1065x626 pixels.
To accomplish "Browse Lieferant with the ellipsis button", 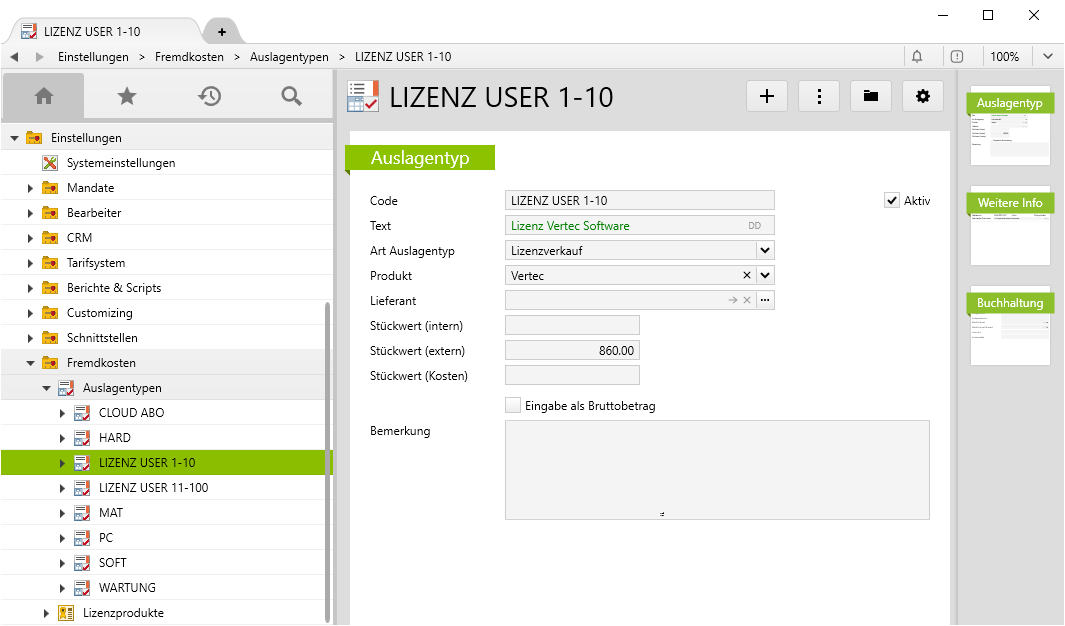I will coord(765,300).
